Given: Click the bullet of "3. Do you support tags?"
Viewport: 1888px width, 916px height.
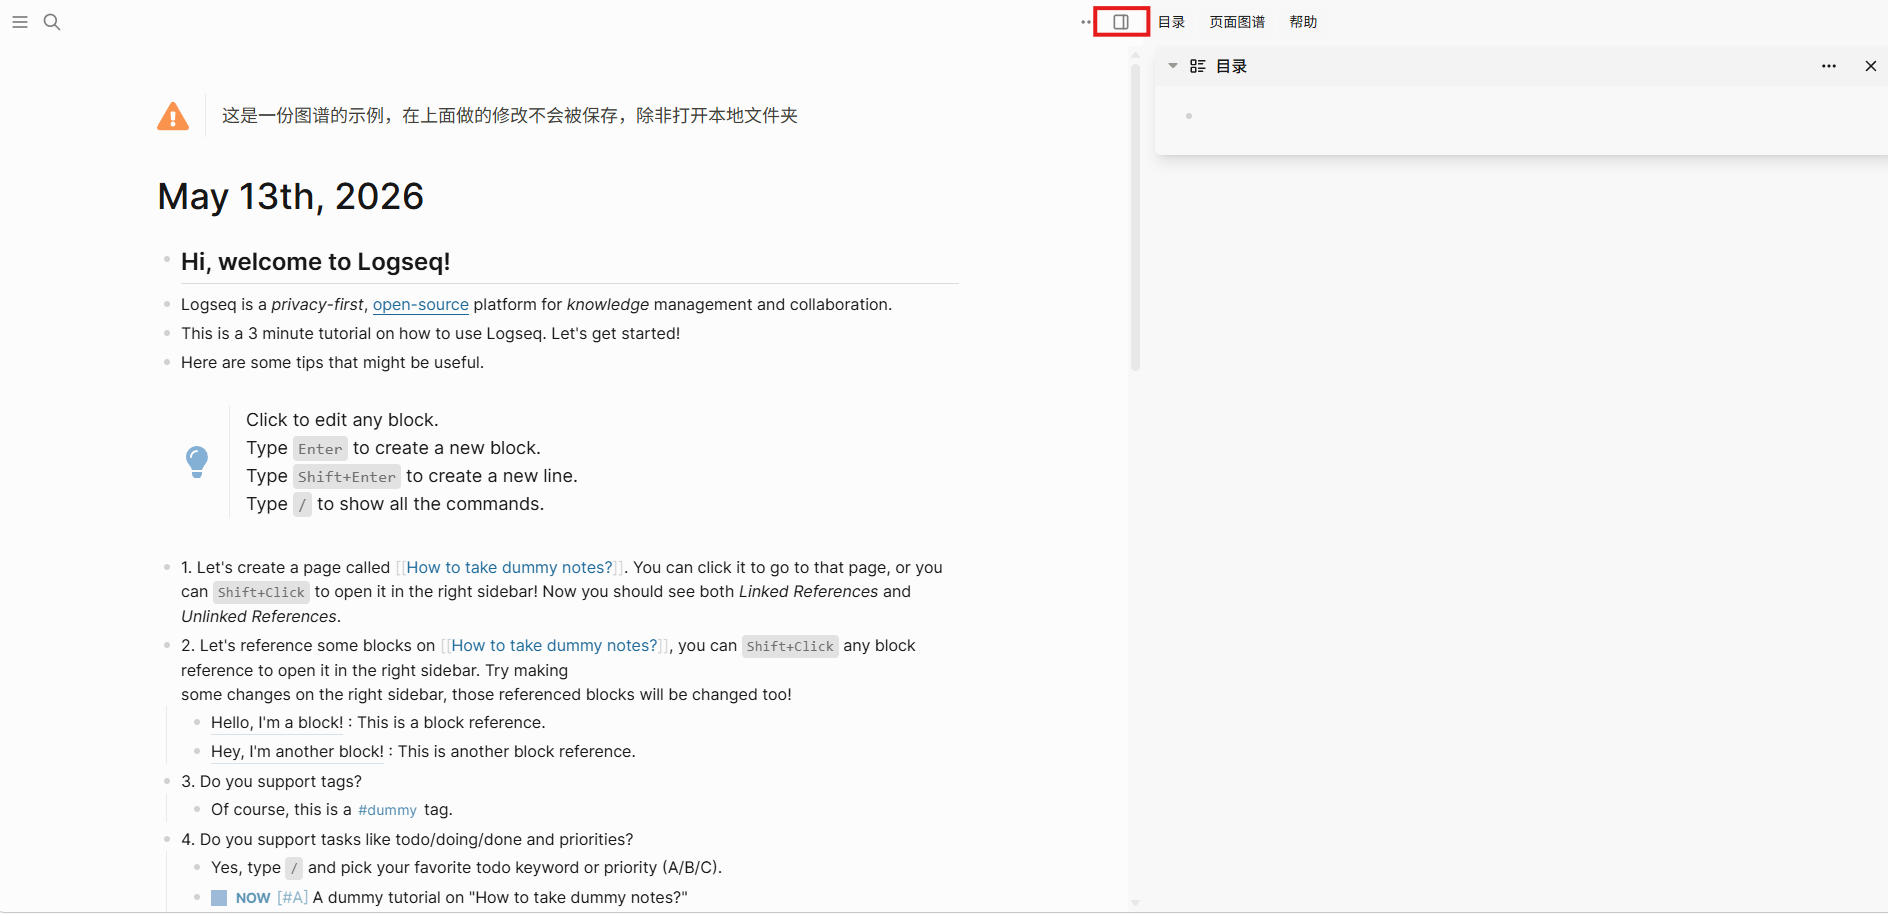Looking at the screenshot, I should tap(167, 781).
